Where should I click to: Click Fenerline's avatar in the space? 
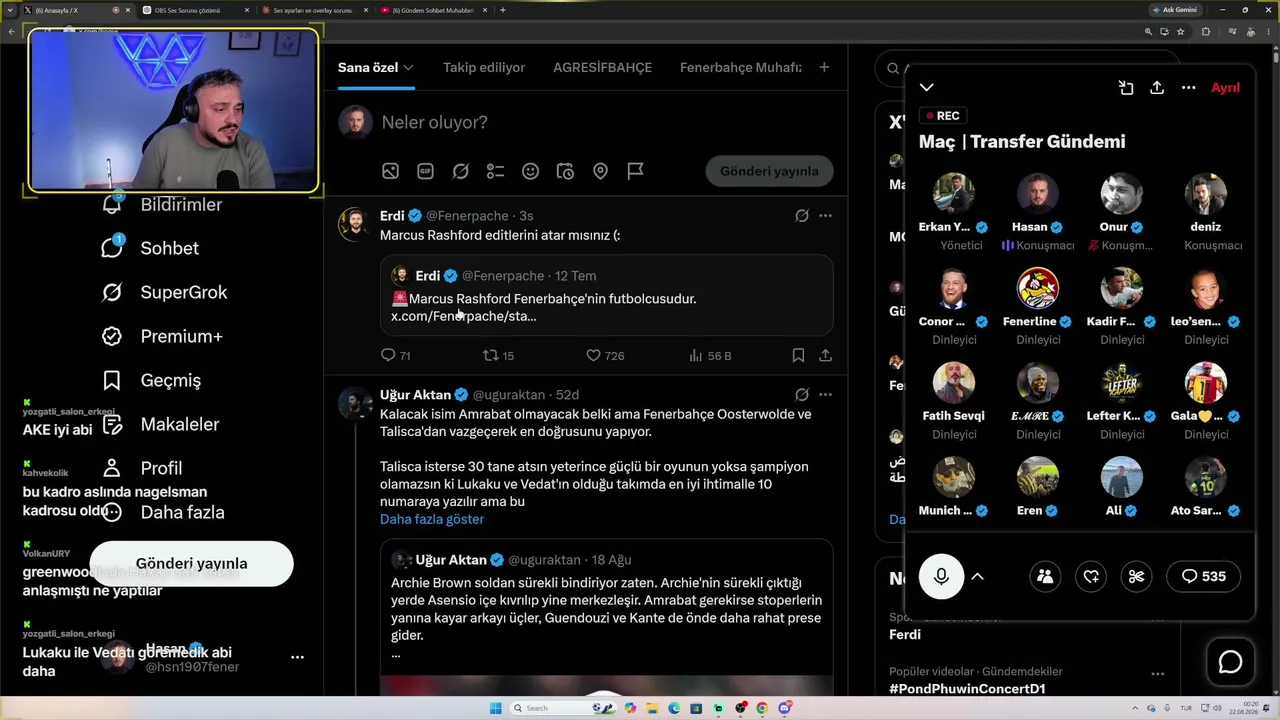(1038, 288)
